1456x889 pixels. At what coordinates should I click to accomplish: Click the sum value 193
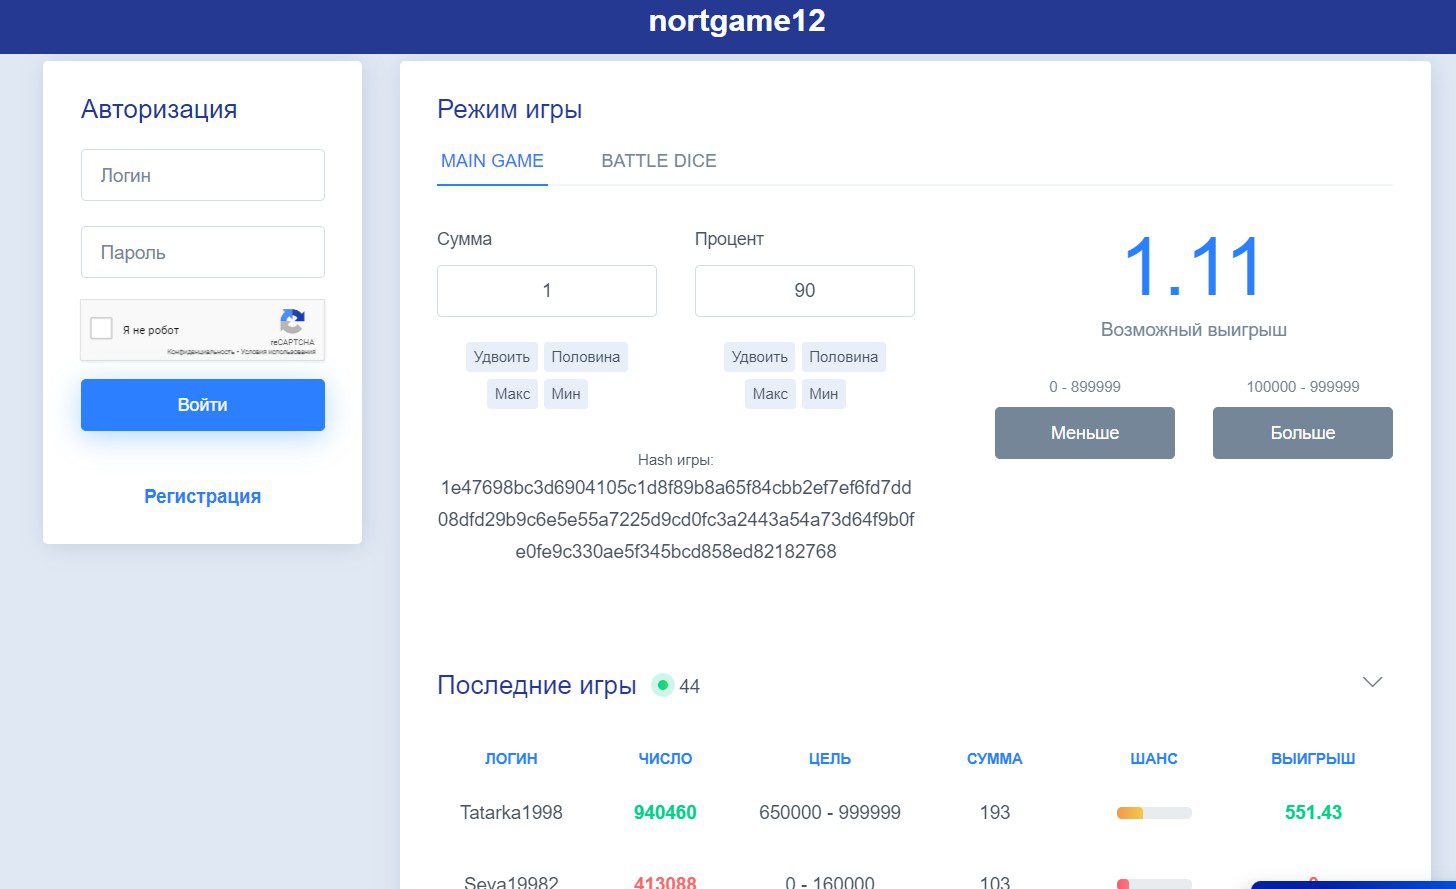point(995,813)
